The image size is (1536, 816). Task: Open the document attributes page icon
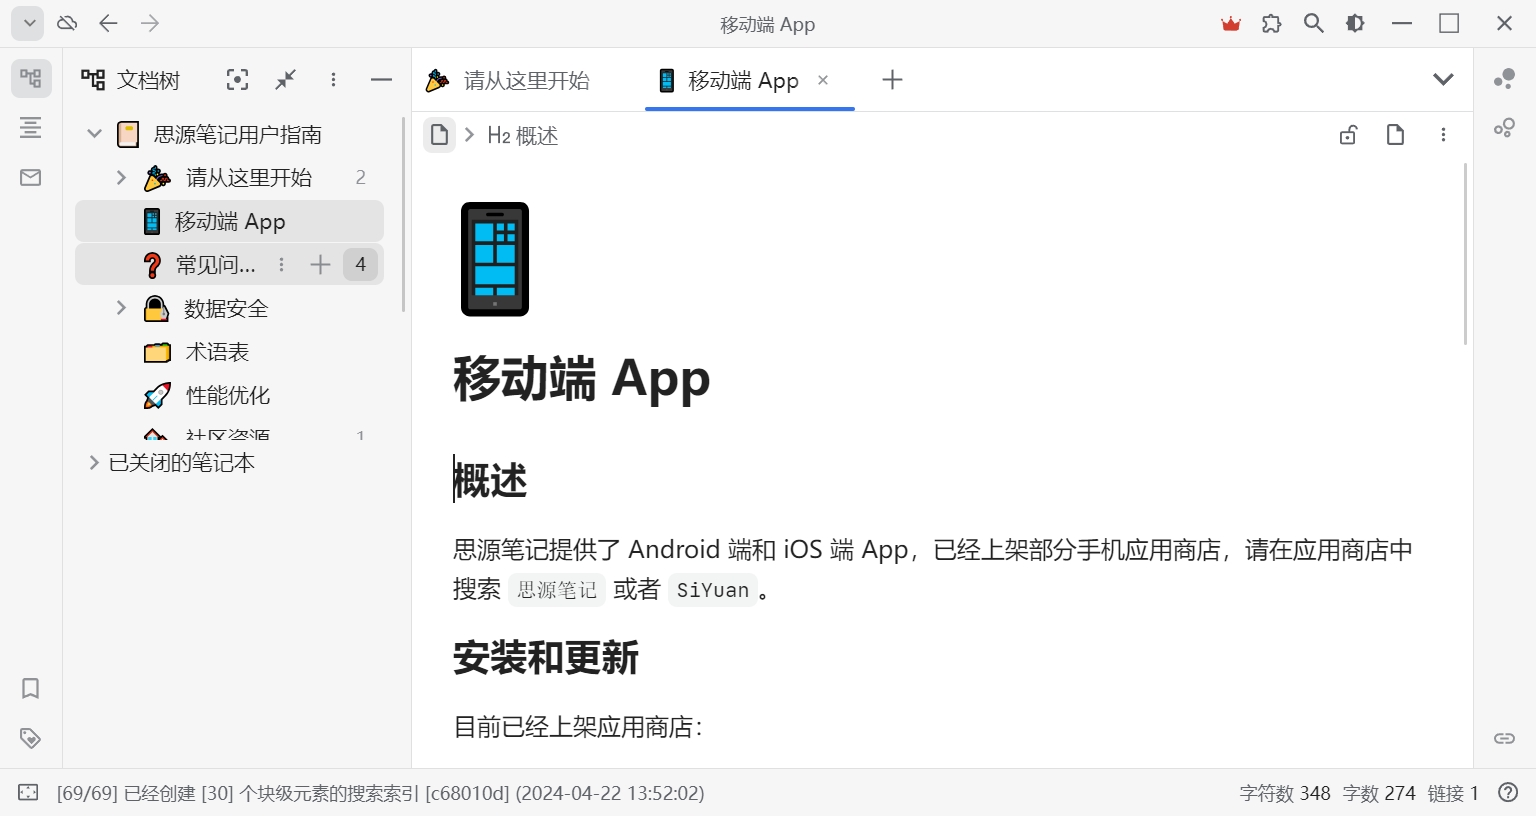click(x=1395, y=135)
